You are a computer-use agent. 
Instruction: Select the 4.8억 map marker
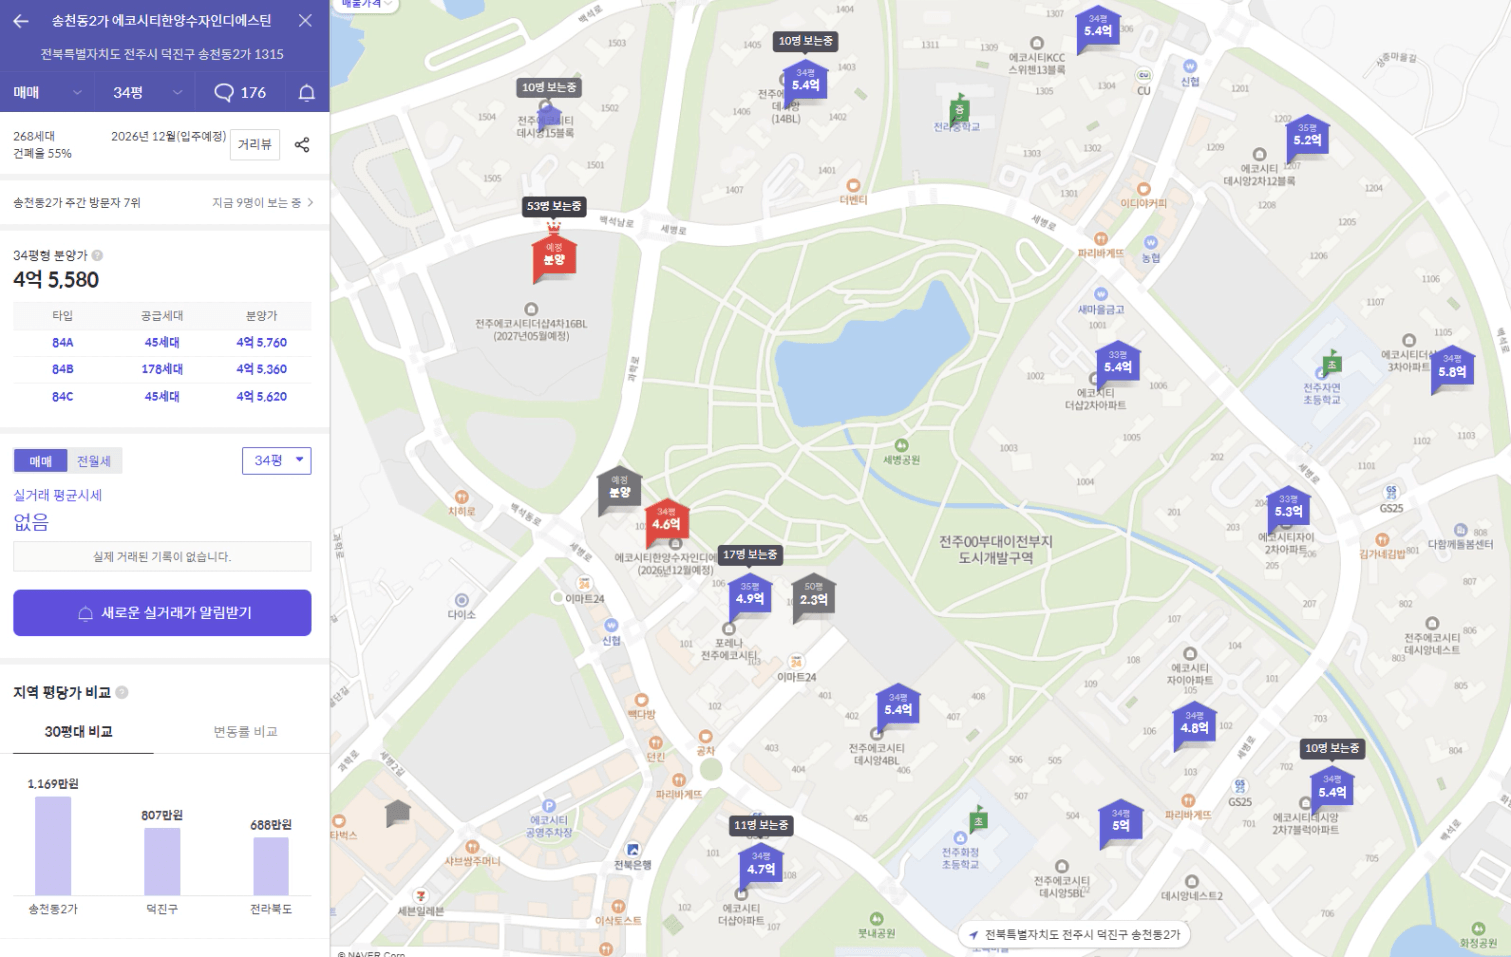[1194, 725]
